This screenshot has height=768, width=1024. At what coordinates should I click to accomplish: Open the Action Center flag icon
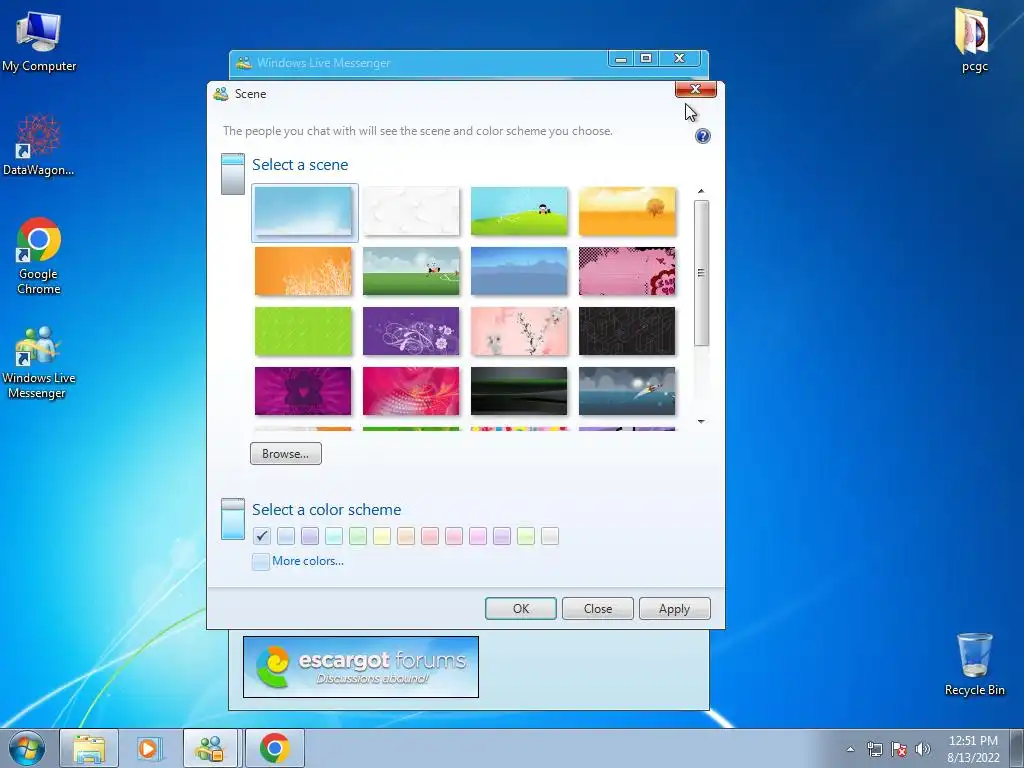click(899, 749)
